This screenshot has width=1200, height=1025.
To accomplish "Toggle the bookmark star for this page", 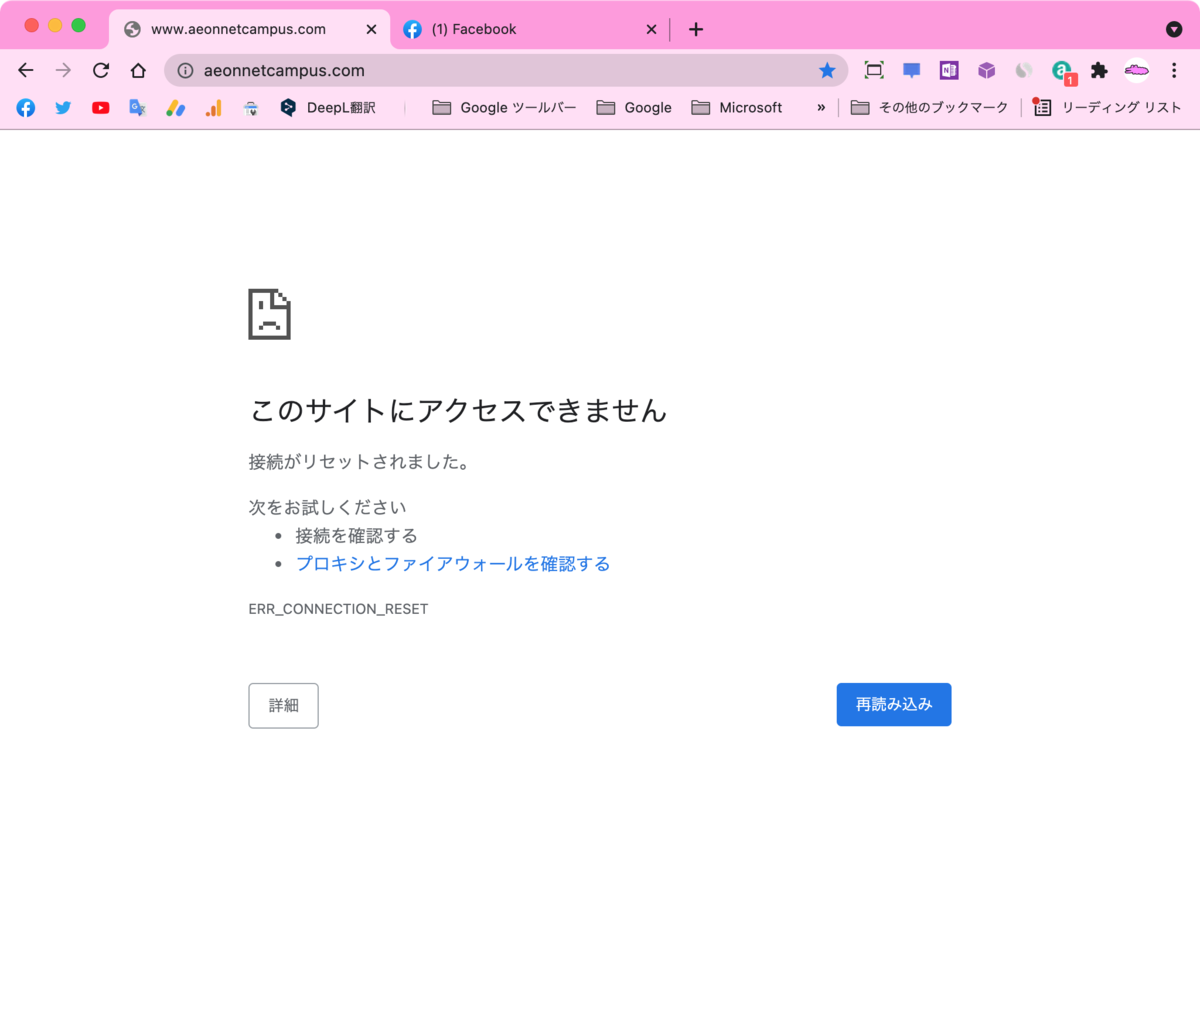I will (827, 70).
